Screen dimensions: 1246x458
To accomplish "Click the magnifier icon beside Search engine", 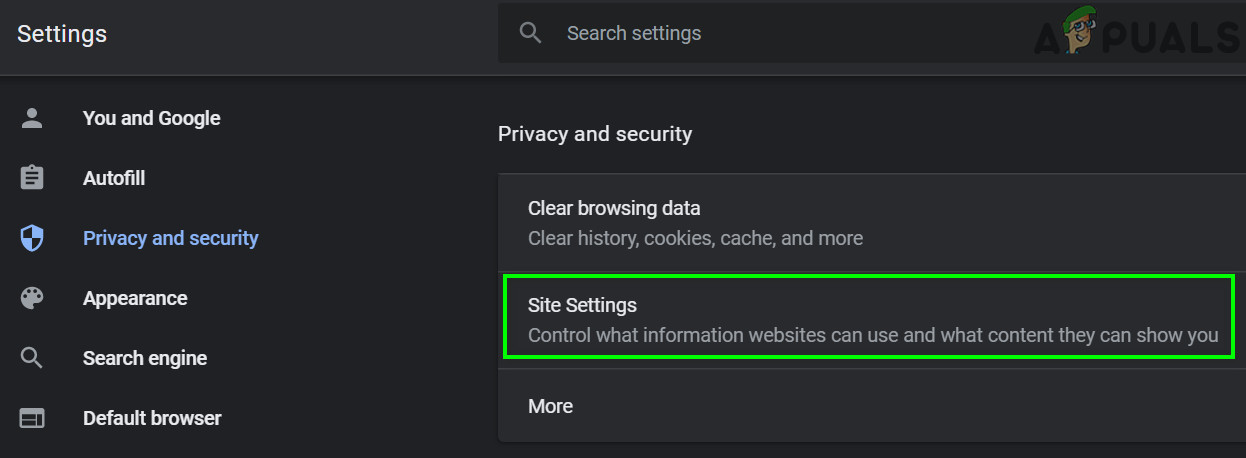I will [x=32, y=358].
